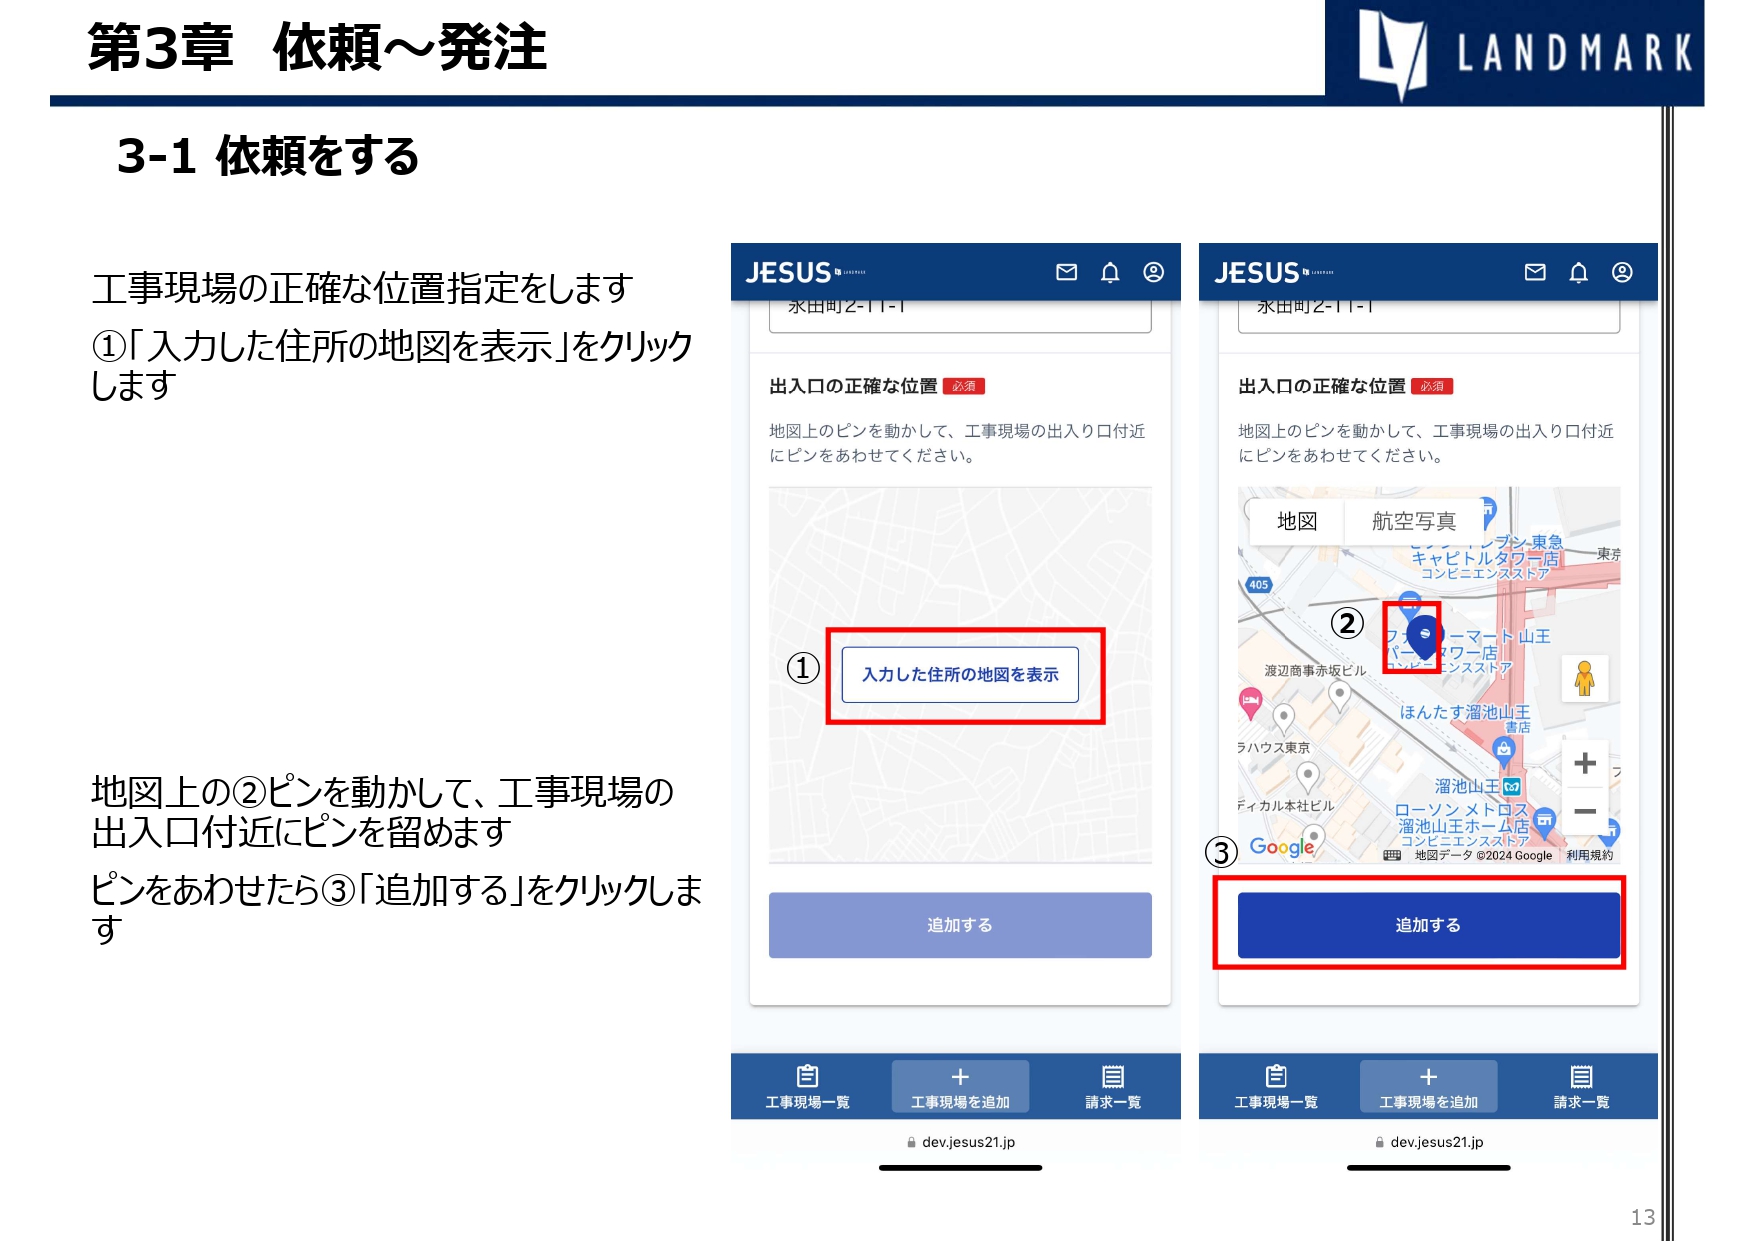
Task: Open 請求一覧 tab in right phone
Action: [x=1581, y=1087]
